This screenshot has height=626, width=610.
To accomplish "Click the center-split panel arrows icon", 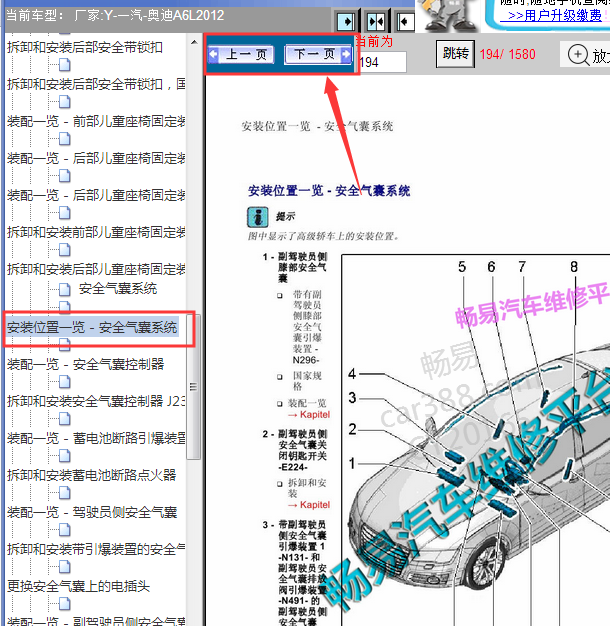I will 376,21.
